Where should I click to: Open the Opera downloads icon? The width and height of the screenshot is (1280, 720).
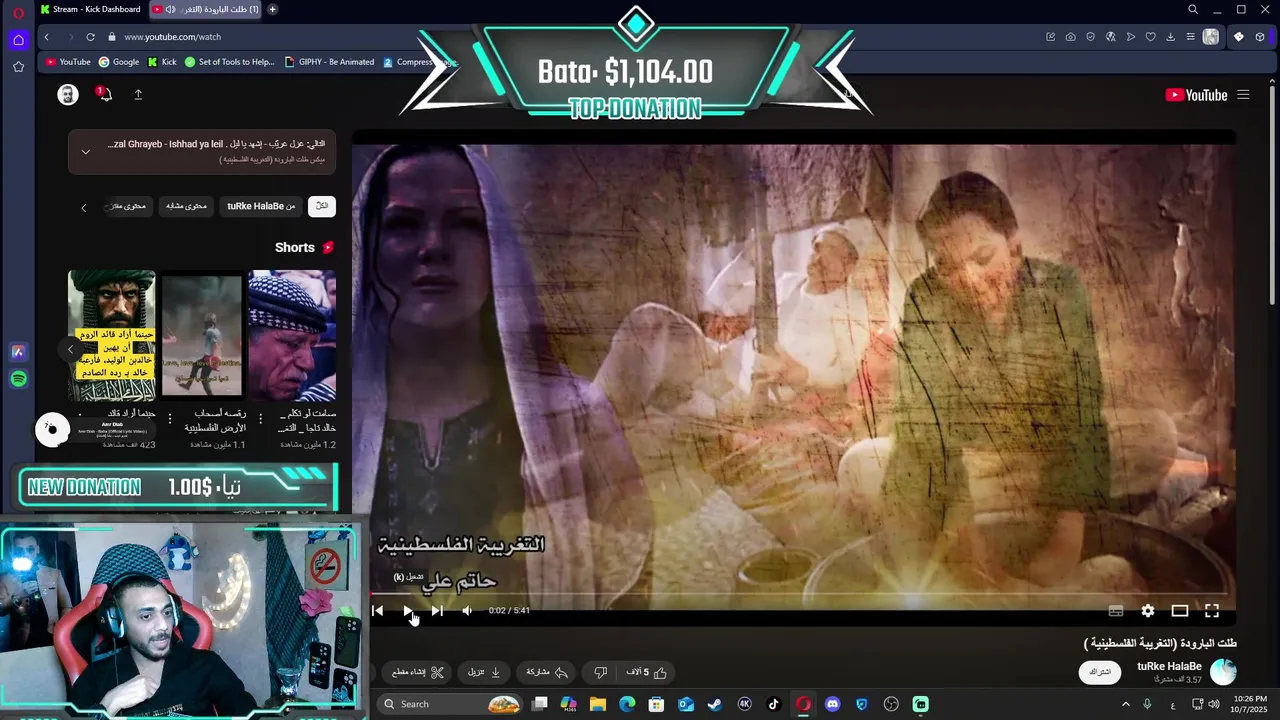pos(1170,37)
